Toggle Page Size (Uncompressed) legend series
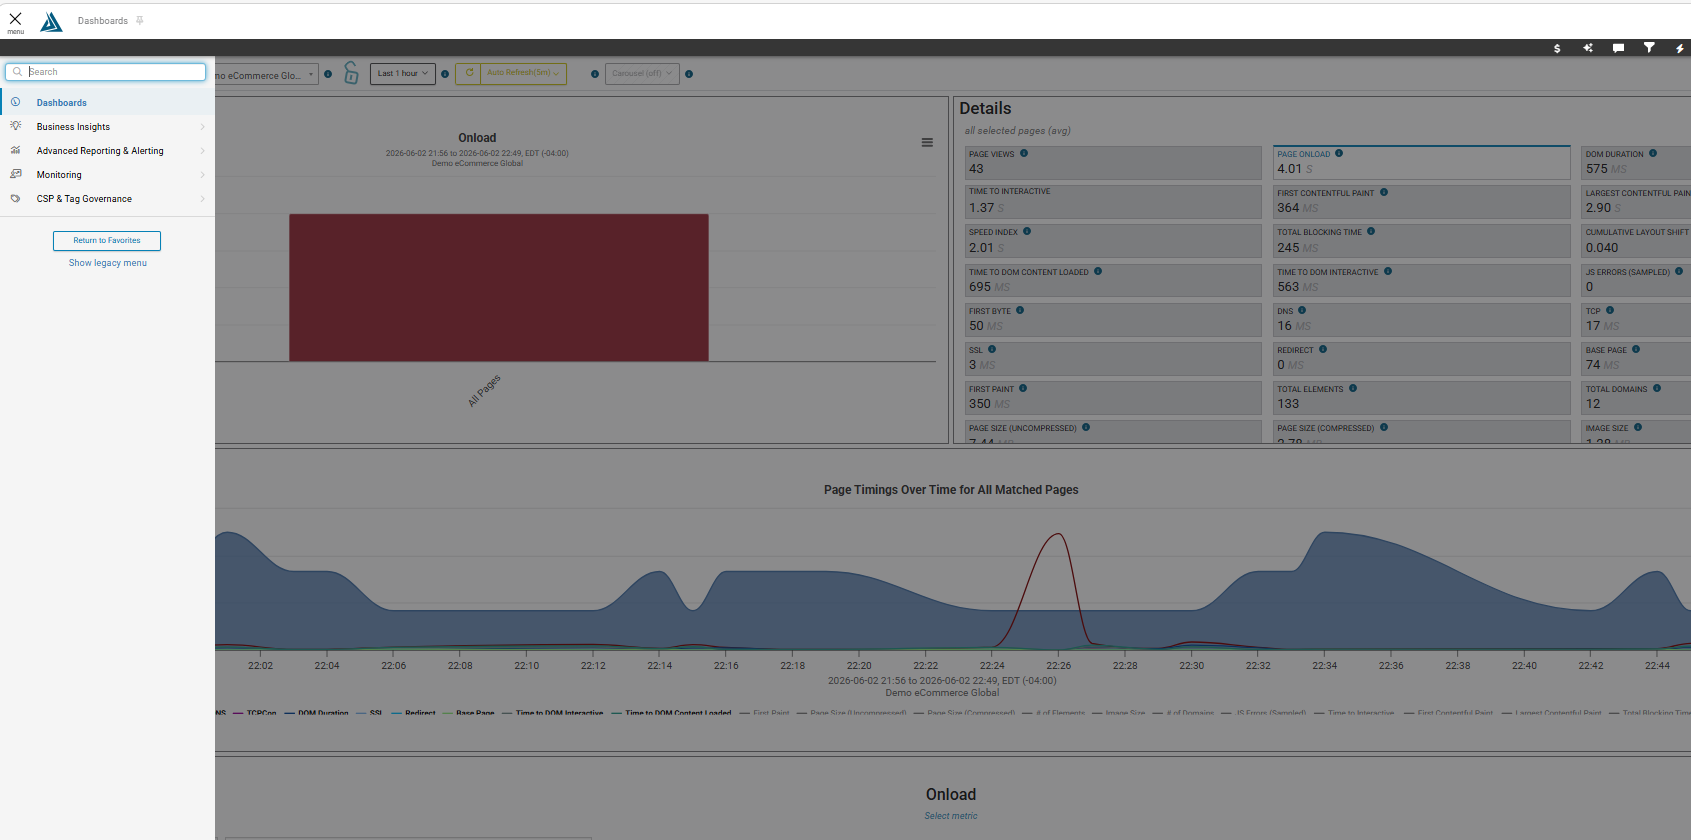Viewport: 1691px width, 840px height. pos(852,713)
